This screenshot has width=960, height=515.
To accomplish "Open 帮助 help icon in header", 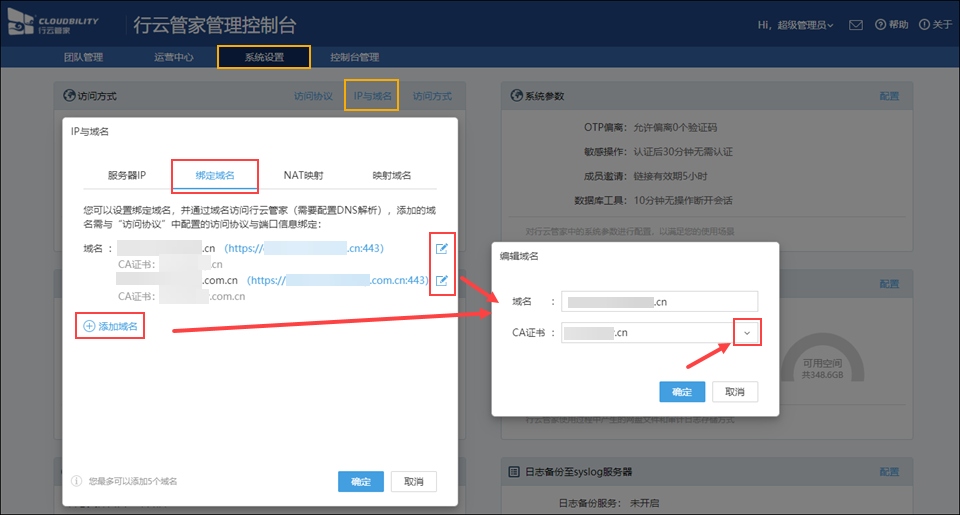I will (880, 25).
